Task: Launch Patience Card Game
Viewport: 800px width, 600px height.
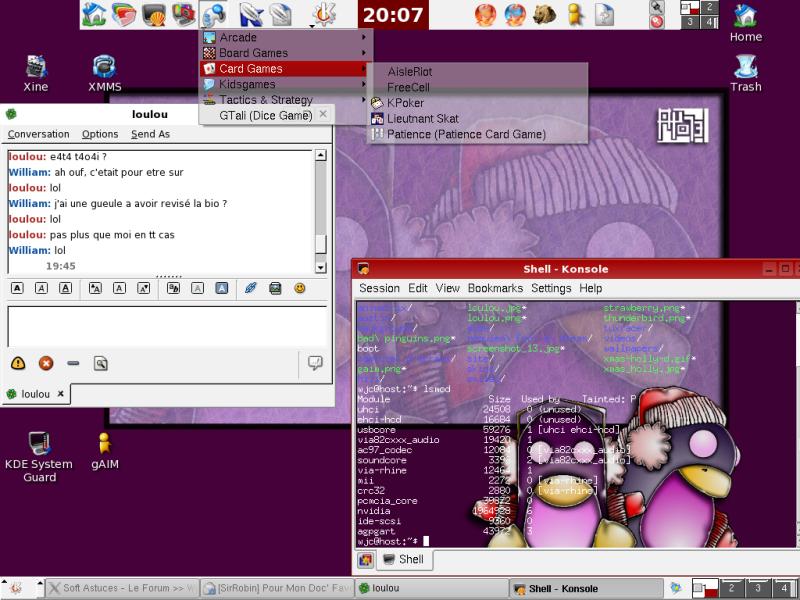Action: (478, 134)
